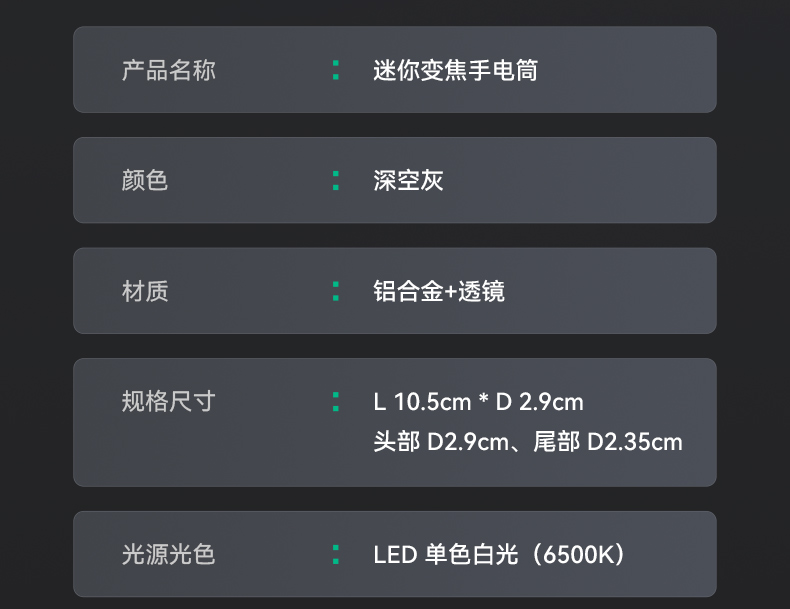Click the green colon beside 光源光色
Image resolution: width=790 pixels, height=609 pixels.
pyautogui.click(x=336, y=554)
